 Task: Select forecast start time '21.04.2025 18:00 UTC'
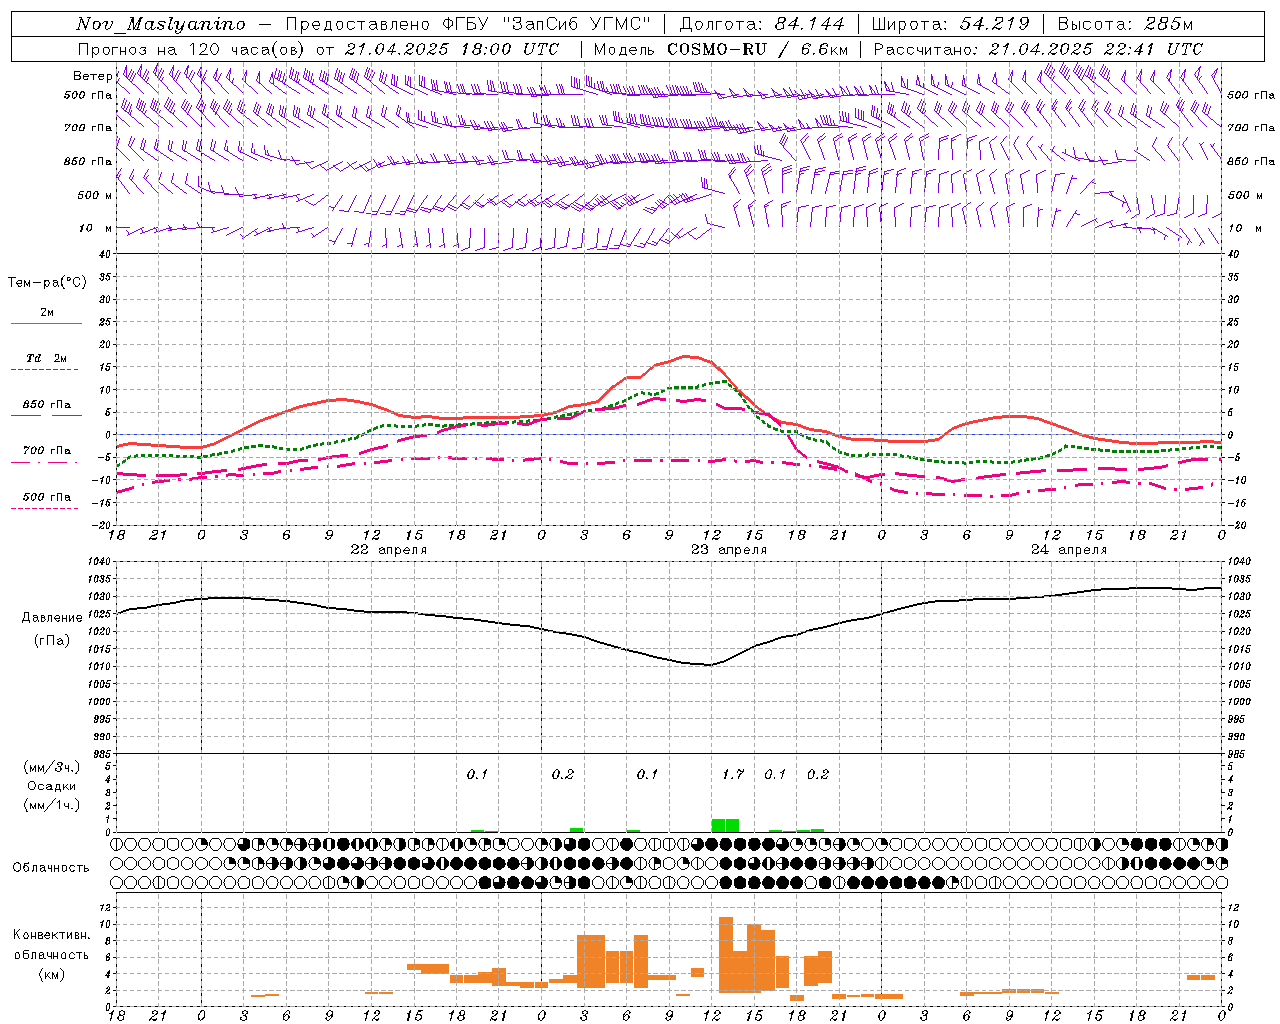[x=452, y=49]
